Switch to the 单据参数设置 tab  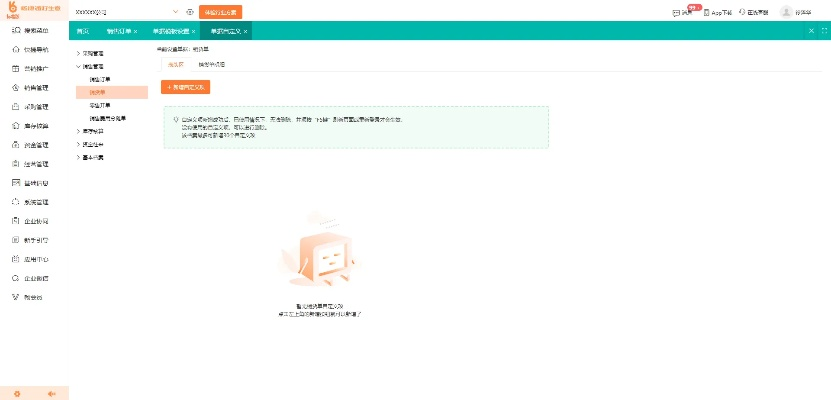click(170, 31)
